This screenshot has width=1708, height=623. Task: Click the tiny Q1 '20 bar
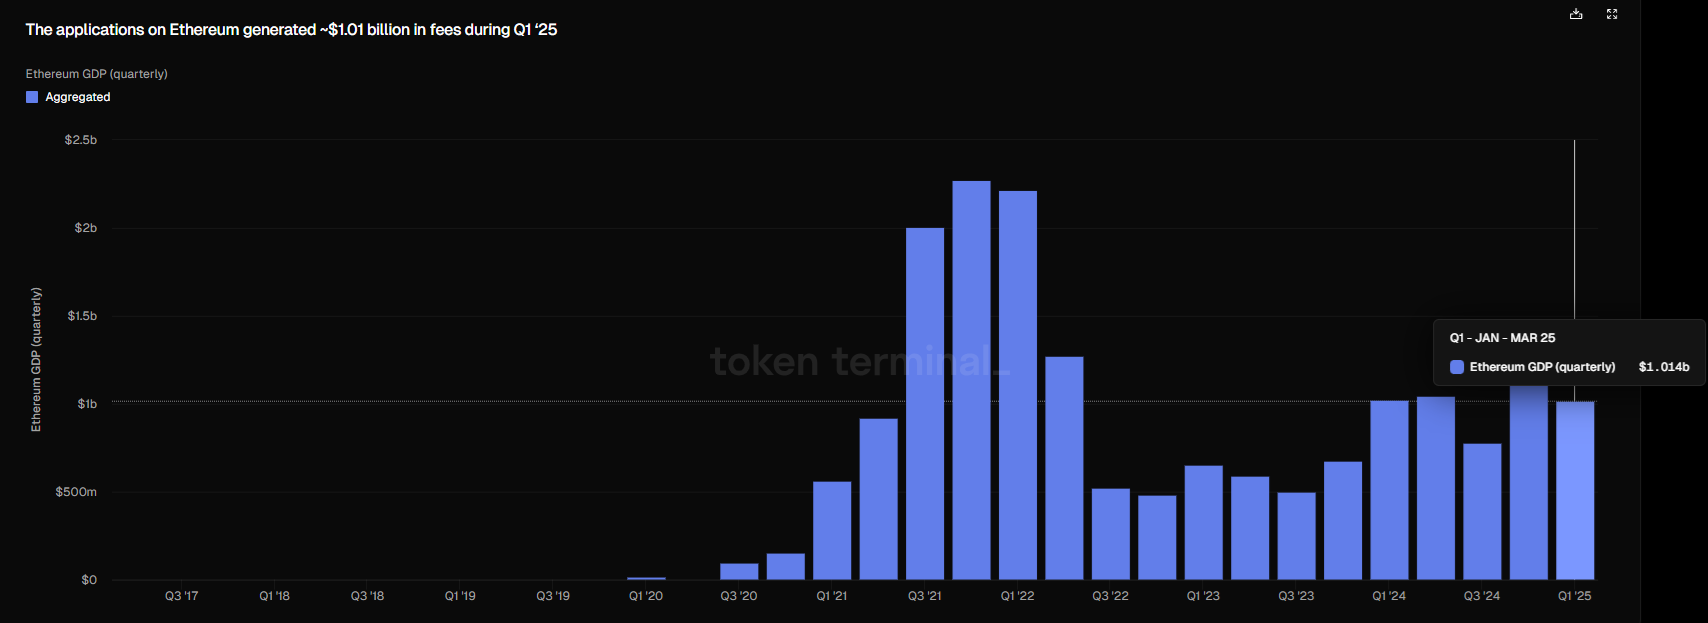pos(646,578)
